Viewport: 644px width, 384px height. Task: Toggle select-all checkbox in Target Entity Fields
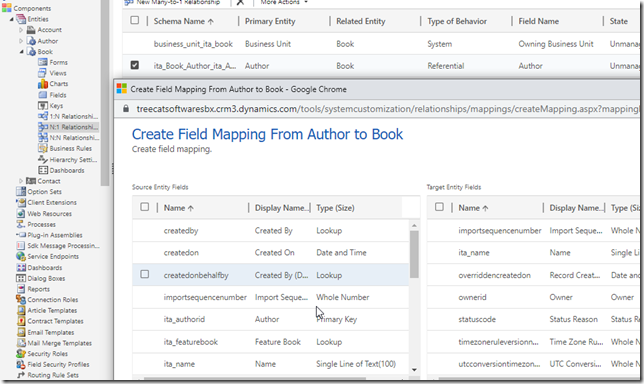pyautogui.click(x=439, y=207)
